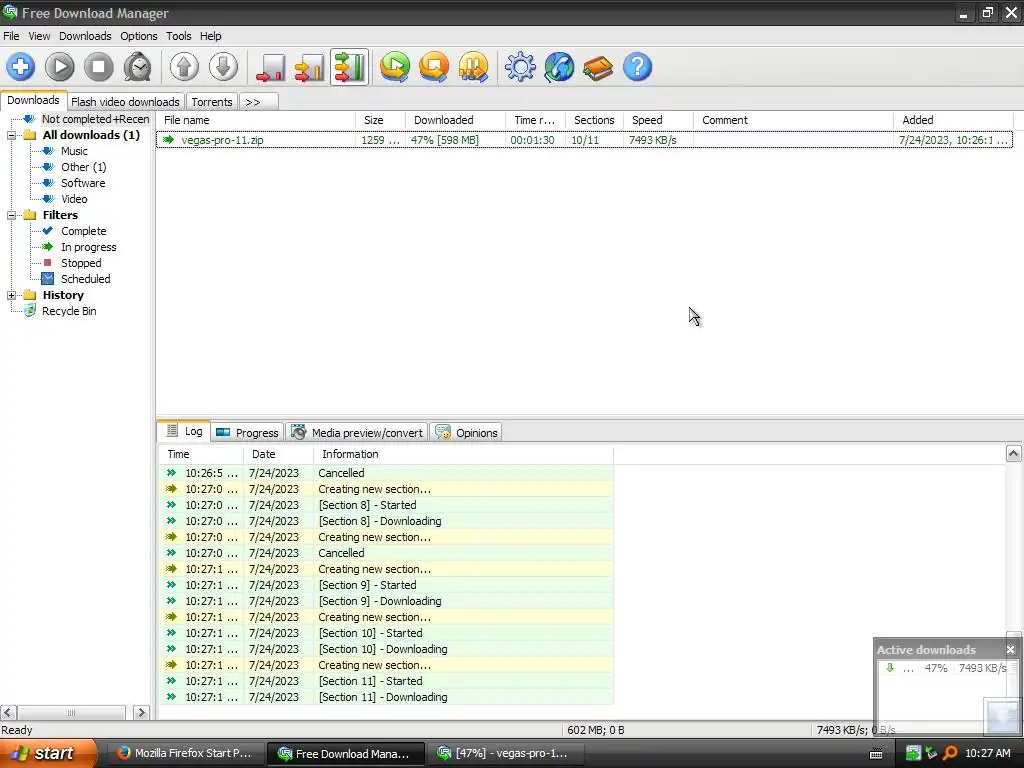The width and height of the screenshot is (1024, 768).
Task: Select the Other (1) category
Action: click(84, 167)
